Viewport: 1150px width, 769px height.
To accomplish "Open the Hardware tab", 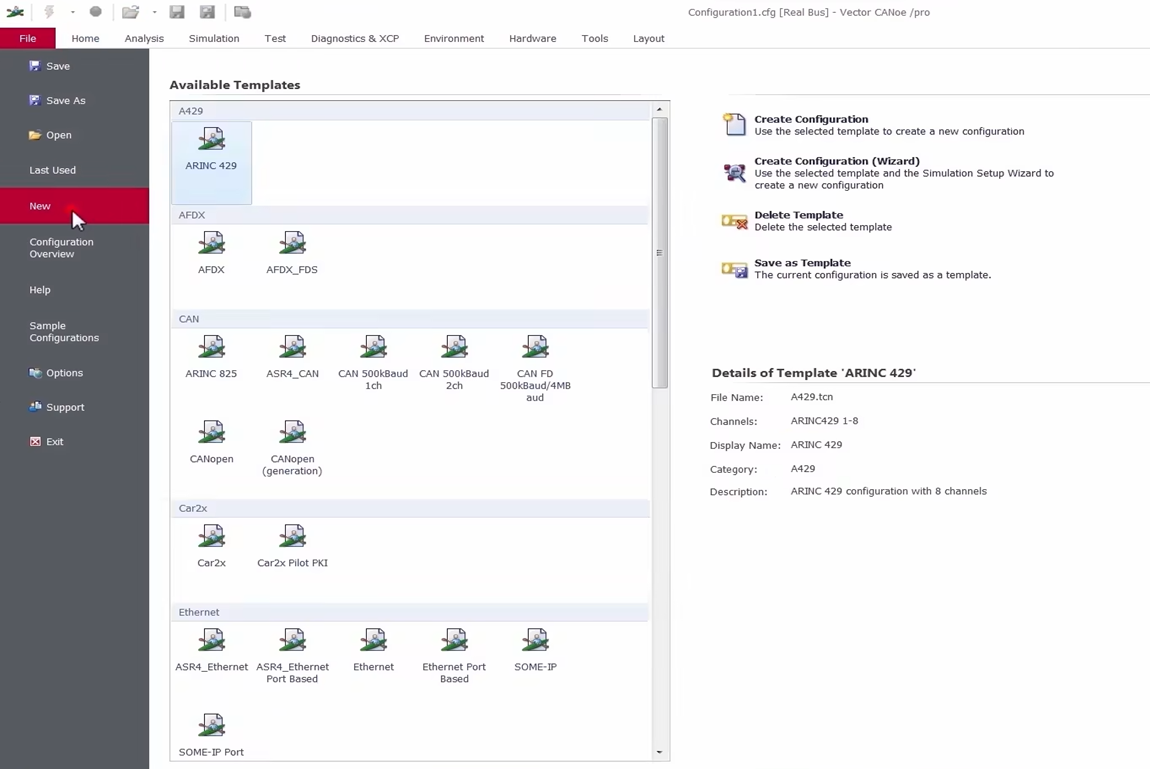I will [x=532, y=38].
